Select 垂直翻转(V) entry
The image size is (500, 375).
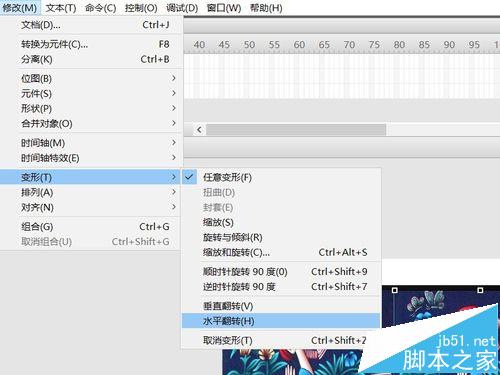[x=281, y=306]
